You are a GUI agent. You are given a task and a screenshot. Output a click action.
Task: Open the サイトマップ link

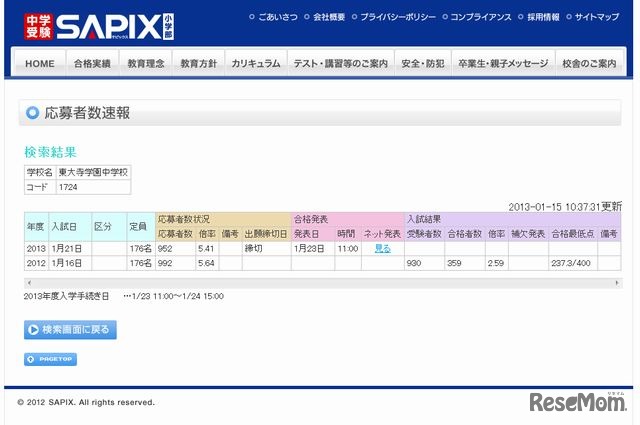coord(597,17)
